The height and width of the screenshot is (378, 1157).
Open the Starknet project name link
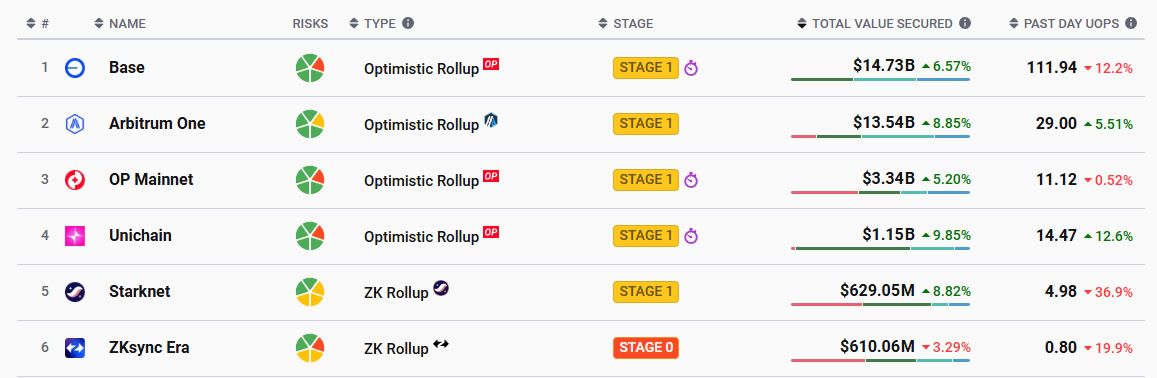139,292
